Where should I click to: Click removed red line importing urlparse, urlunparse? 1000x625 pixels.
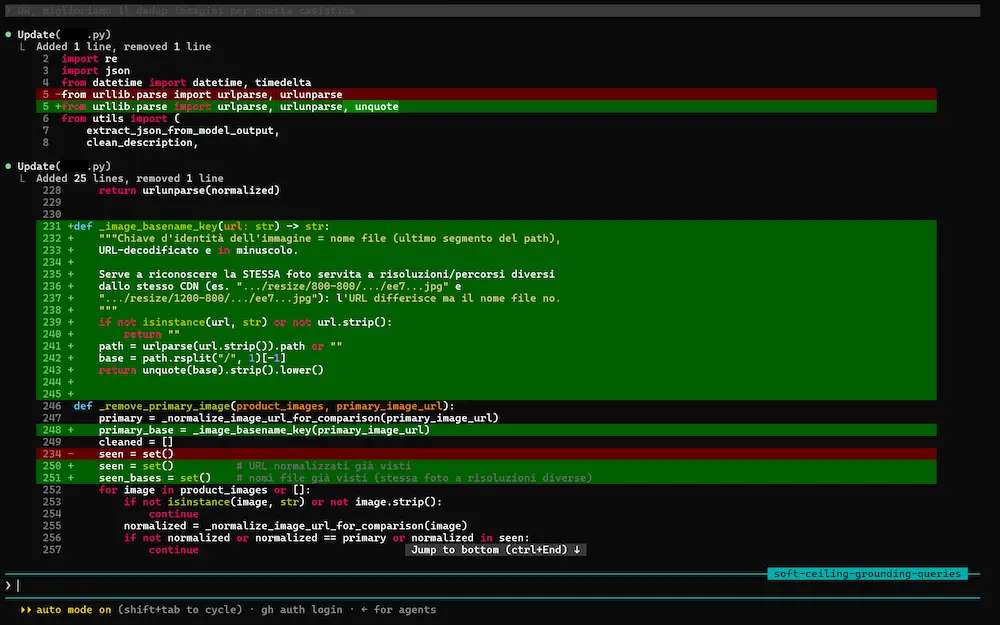487,94
